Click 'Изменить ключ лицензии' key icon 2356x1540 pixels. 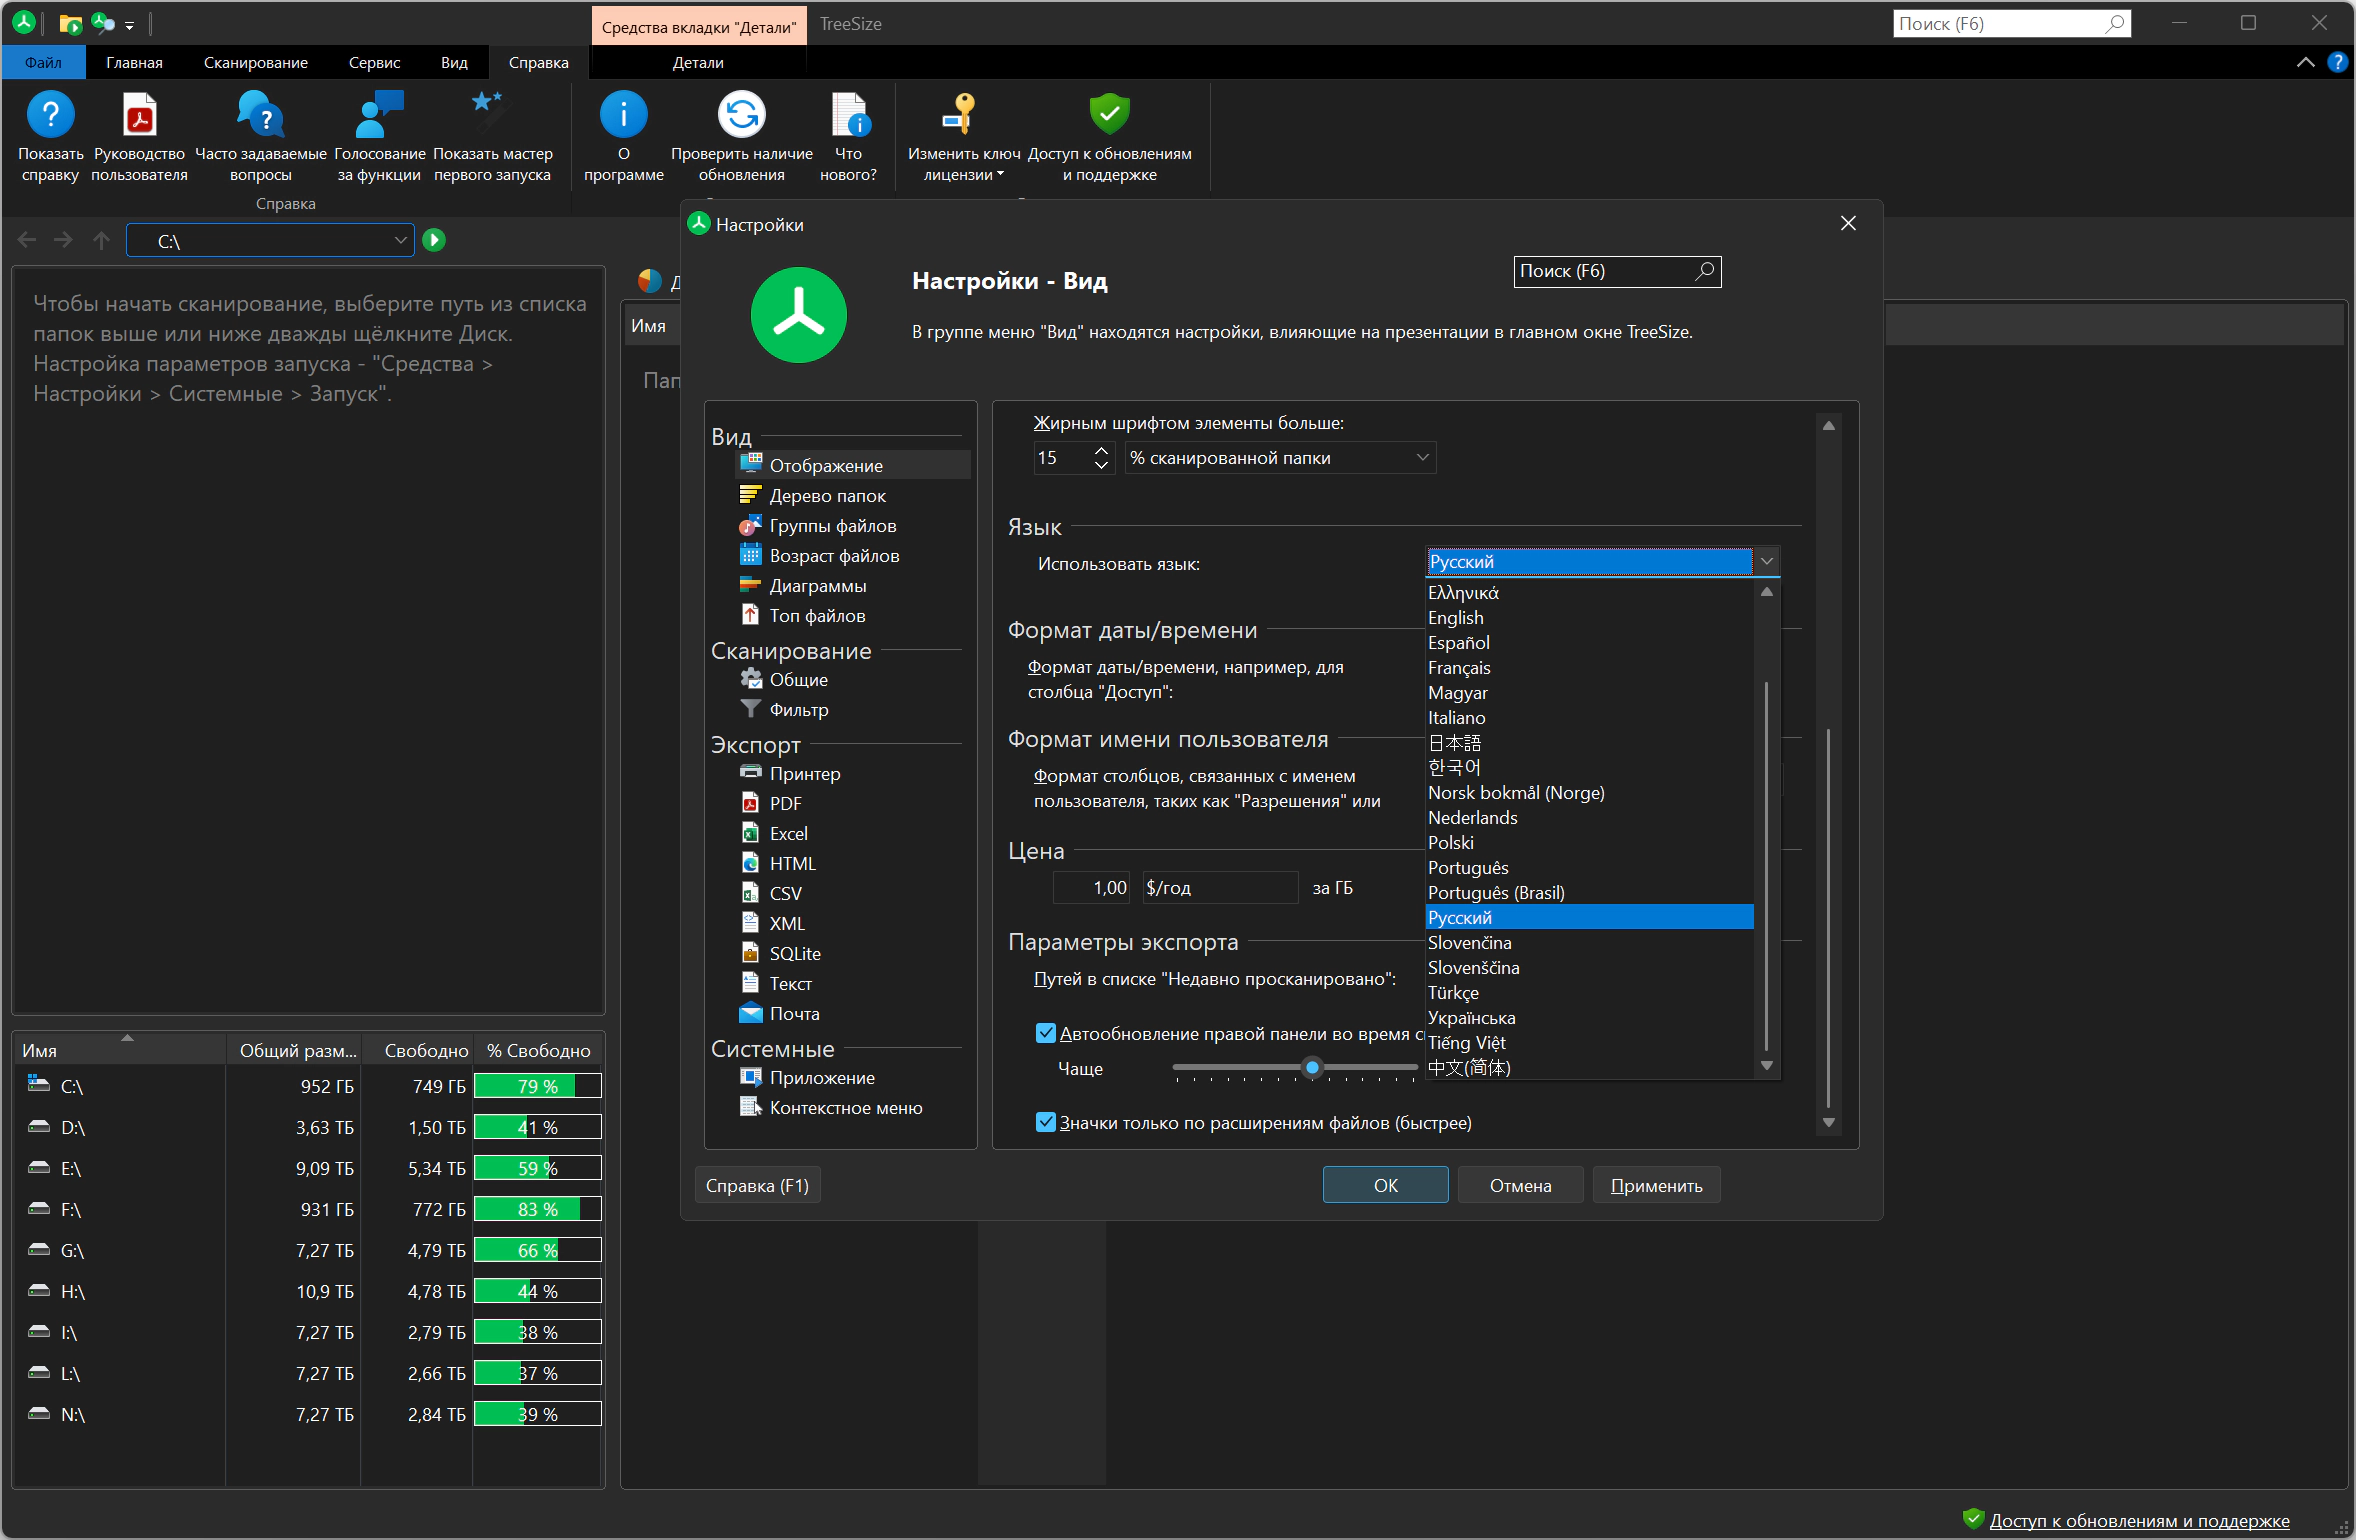point(961,116)
